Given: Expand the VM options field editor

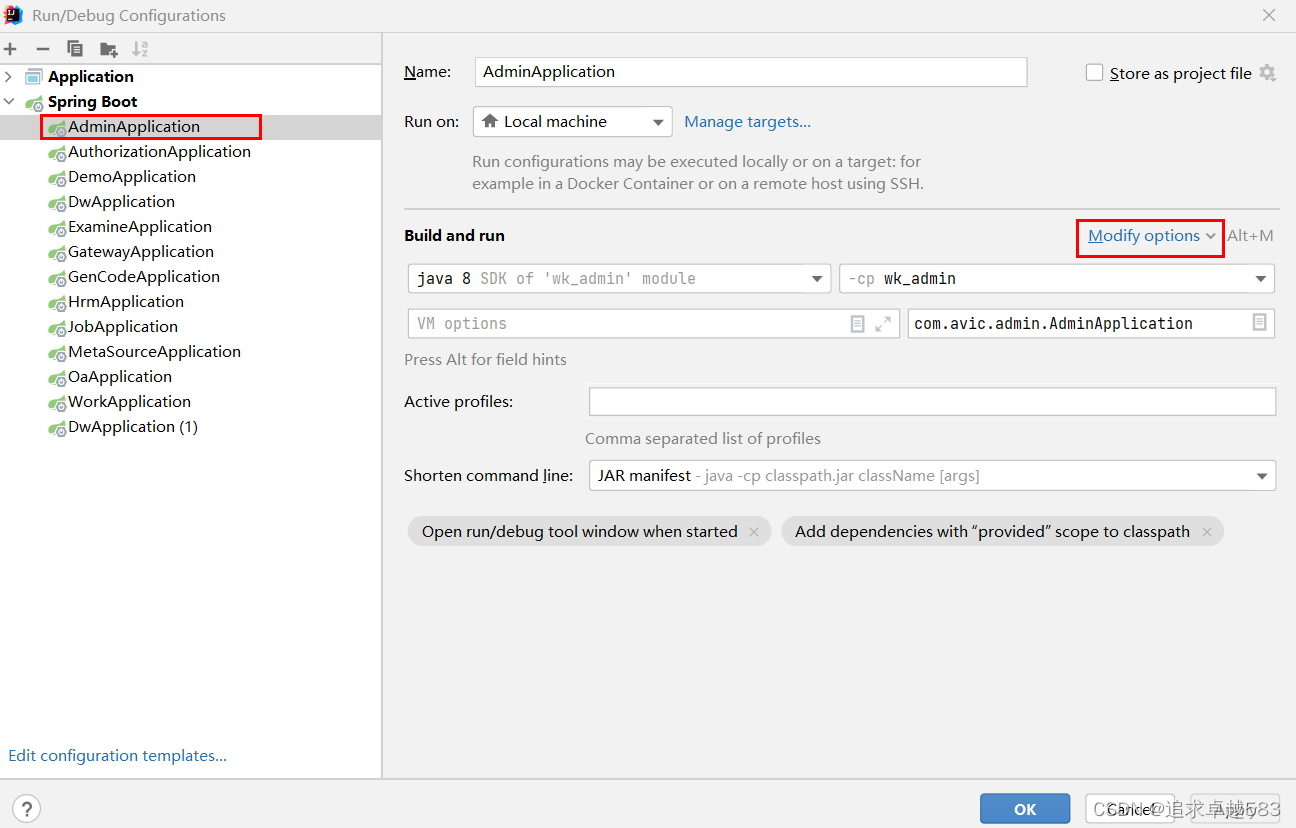Looking at the screenshot, I should [883, 324].
